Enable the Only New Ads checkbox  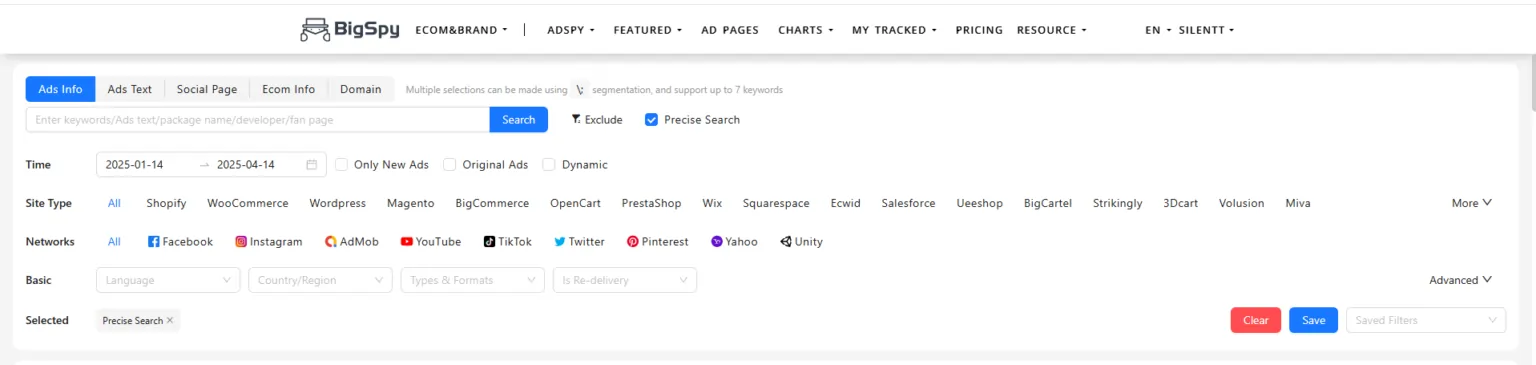[x=341, y=165]
